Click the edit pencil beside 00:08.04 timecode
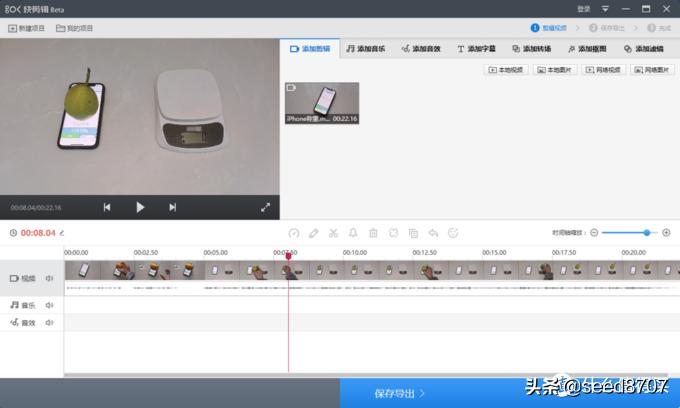 point(62,233)
